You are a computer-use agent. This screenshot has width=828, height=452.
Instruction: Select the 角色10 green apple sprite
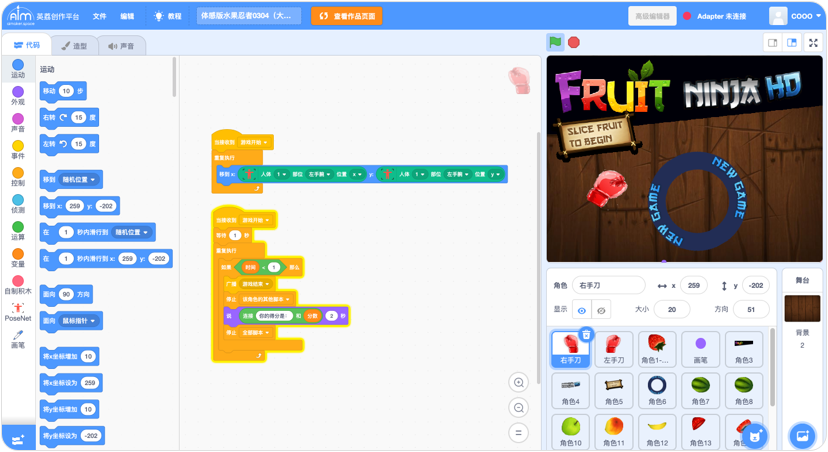point(570,431)
